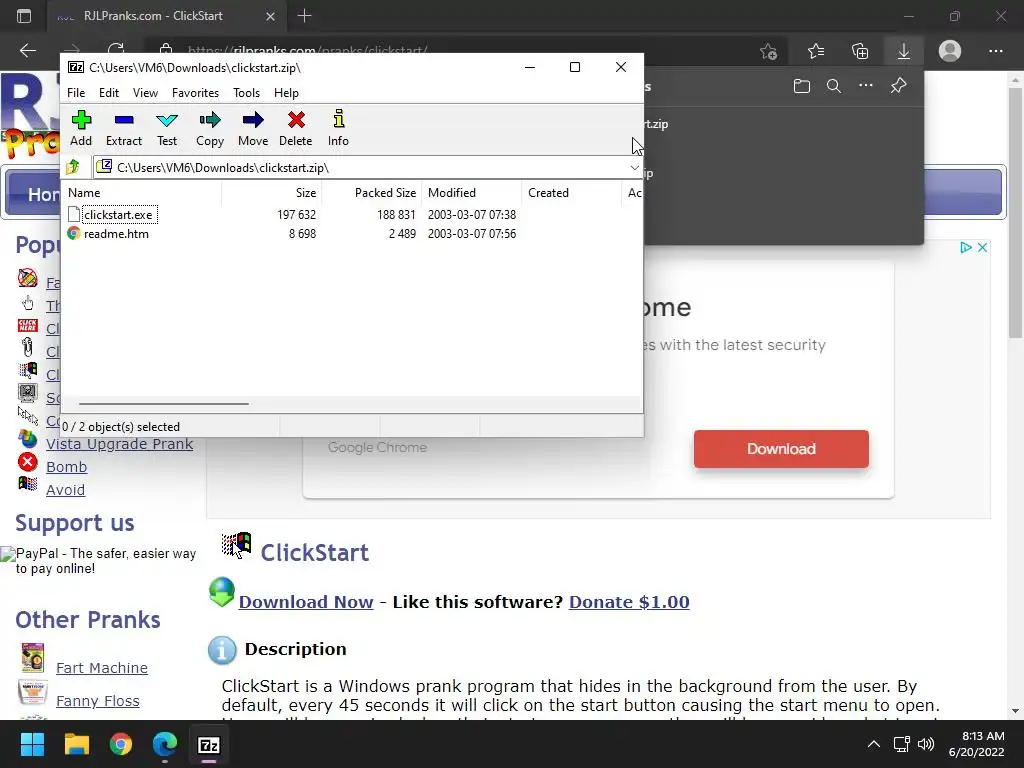Screen dimensions: 1024x768
Task: Open the Edit menu in 7-Zip
Action: click(109, 93)
